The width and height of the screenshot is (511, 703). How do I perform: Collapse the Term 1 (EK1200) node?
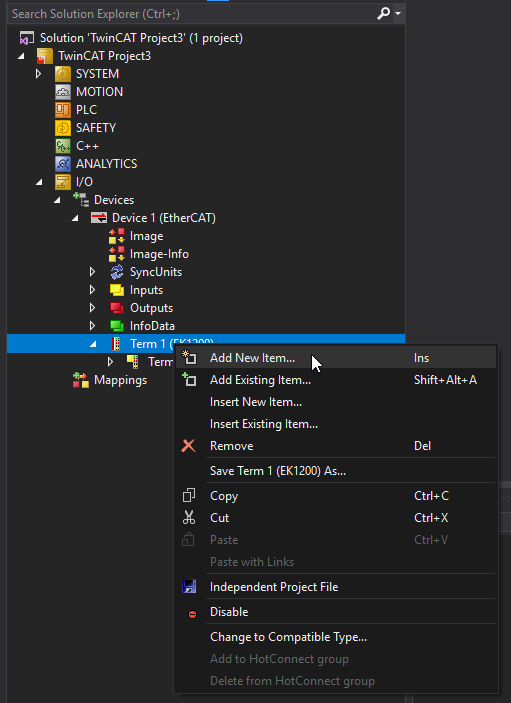pyautogui.click(x=93, y=344)
